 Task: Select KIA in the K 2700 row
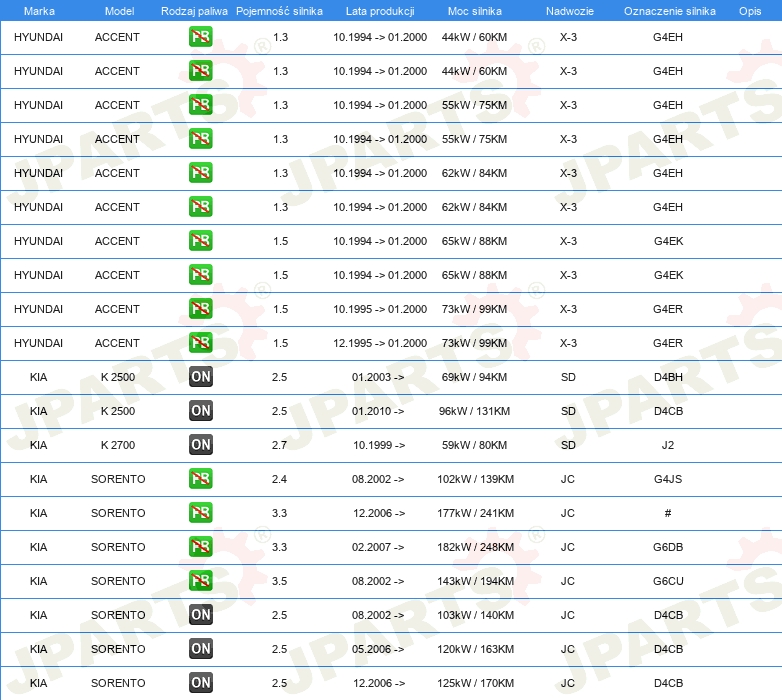(x=38, y=445)
